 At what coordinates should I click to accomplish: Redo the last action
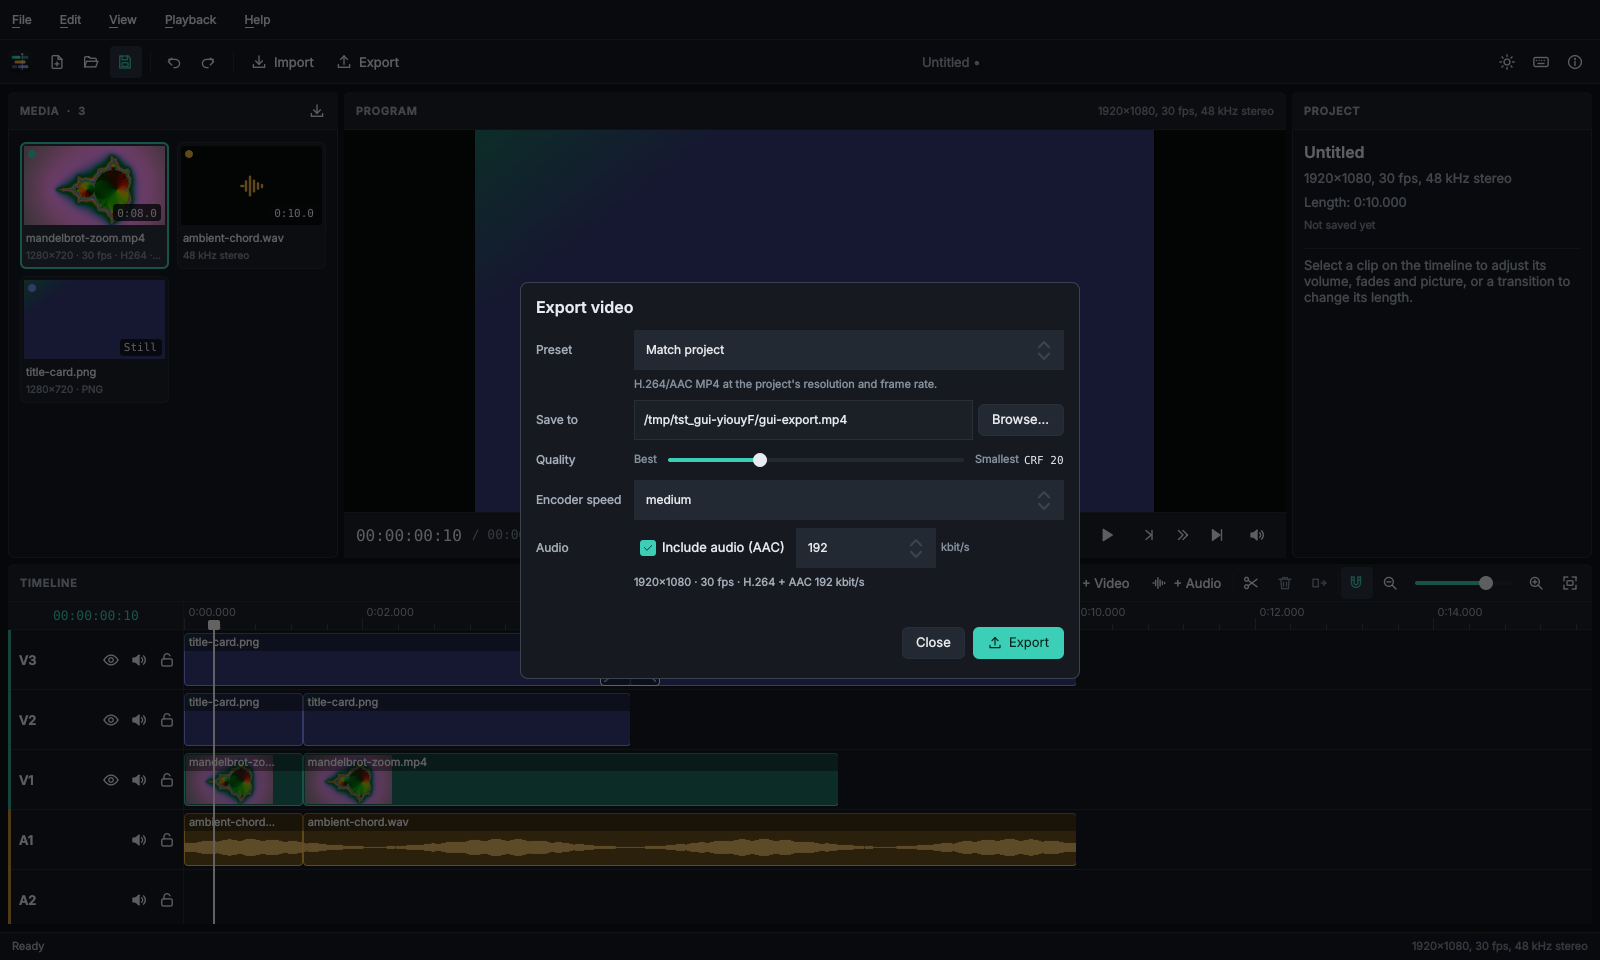click(x=208, y=62)
